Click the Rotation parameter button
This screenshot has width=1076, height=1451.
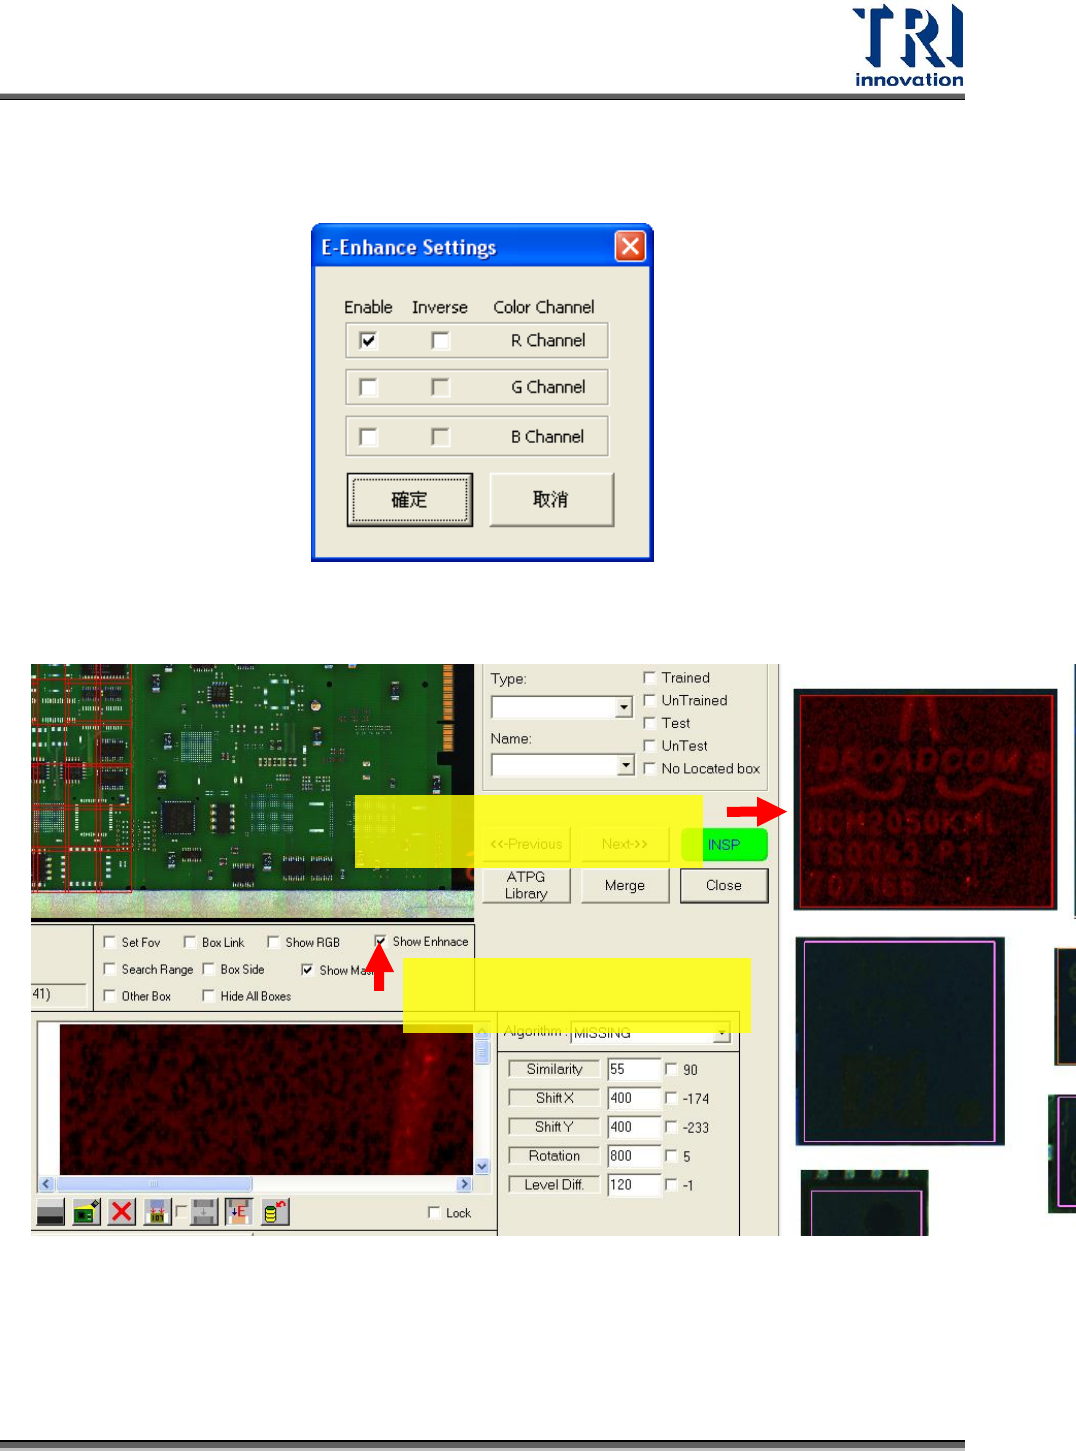click(x=554, y=1156)
